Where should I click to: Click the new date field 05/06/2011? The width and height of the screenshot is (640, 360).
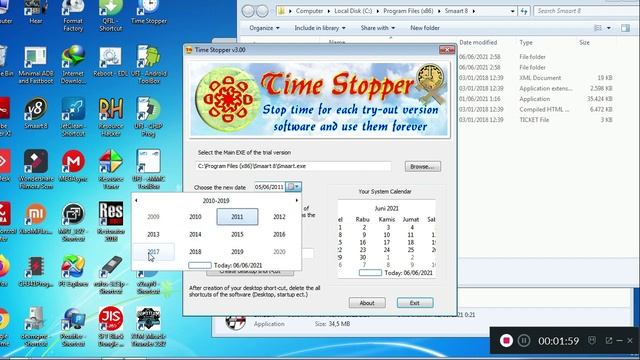tap(269, 187)
